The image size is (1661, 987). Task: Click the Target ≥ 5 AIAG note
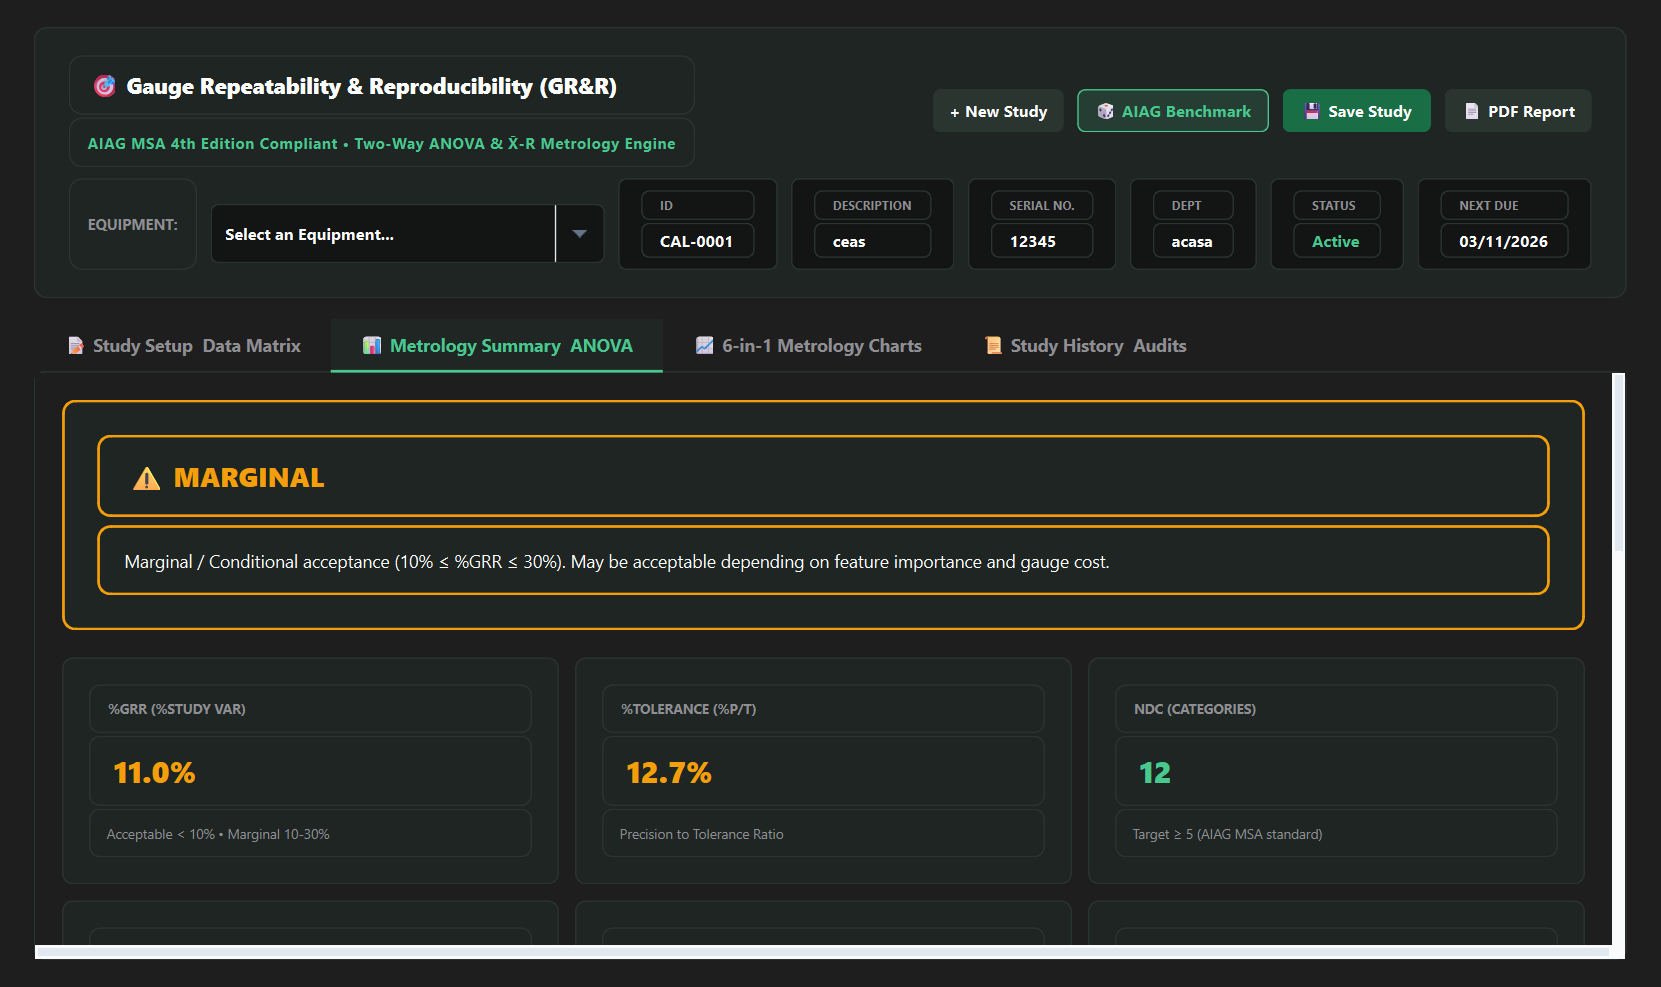pyautogui.click(x=1228, y=834)
